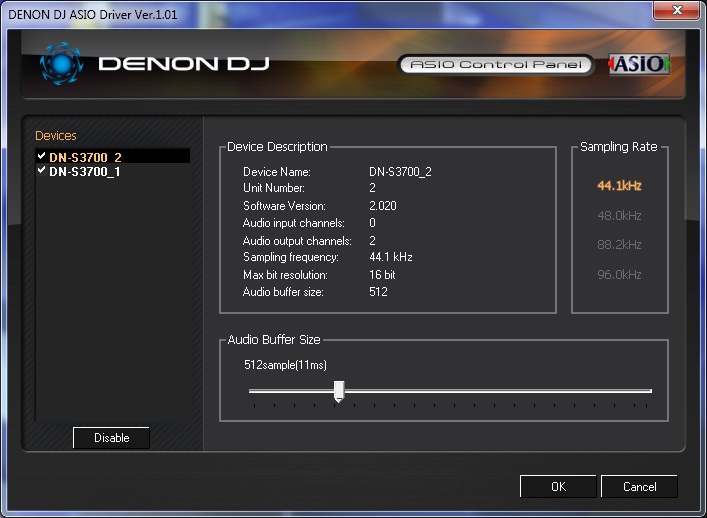The width and height of the screenshot is (707, 518).
Task: Select DN-S3700_2 in the Devices list
Action: 85,157
